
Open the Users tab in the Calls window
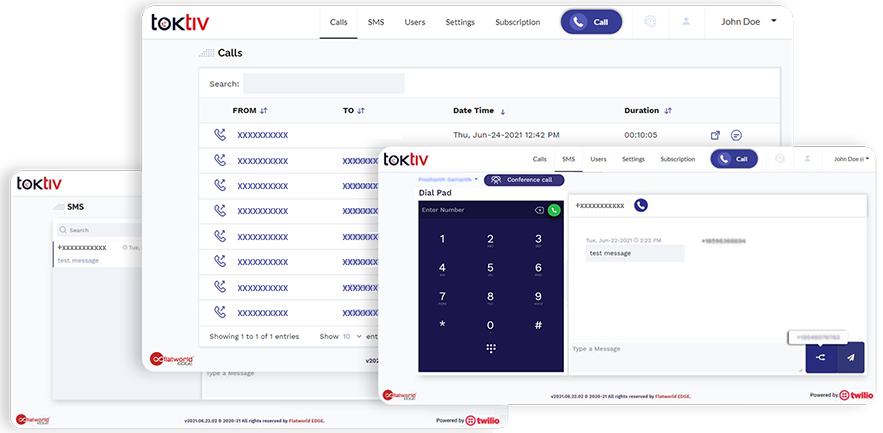pos(414,23)
